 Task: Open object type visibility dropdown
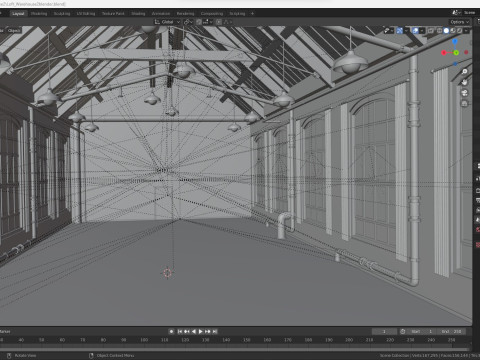[x=388, y=31]
